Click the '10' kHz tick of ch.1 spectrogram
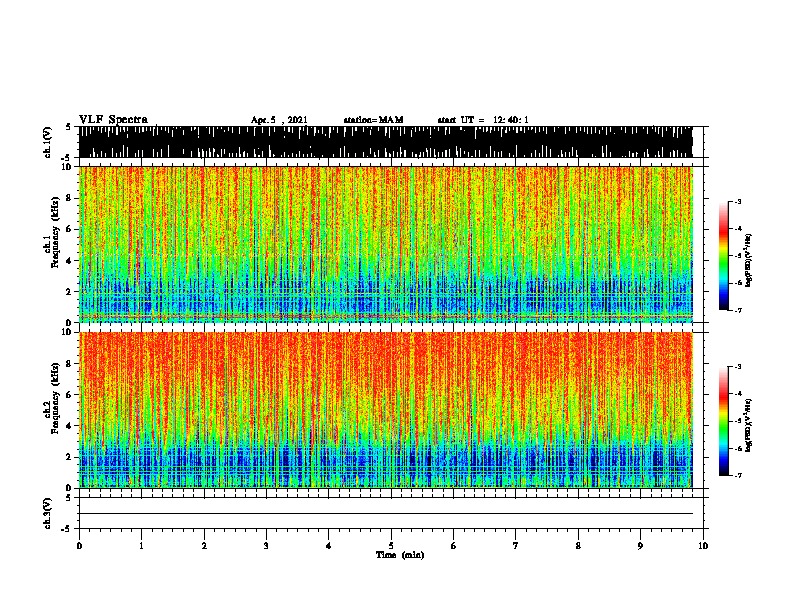 tap(67, 167)
